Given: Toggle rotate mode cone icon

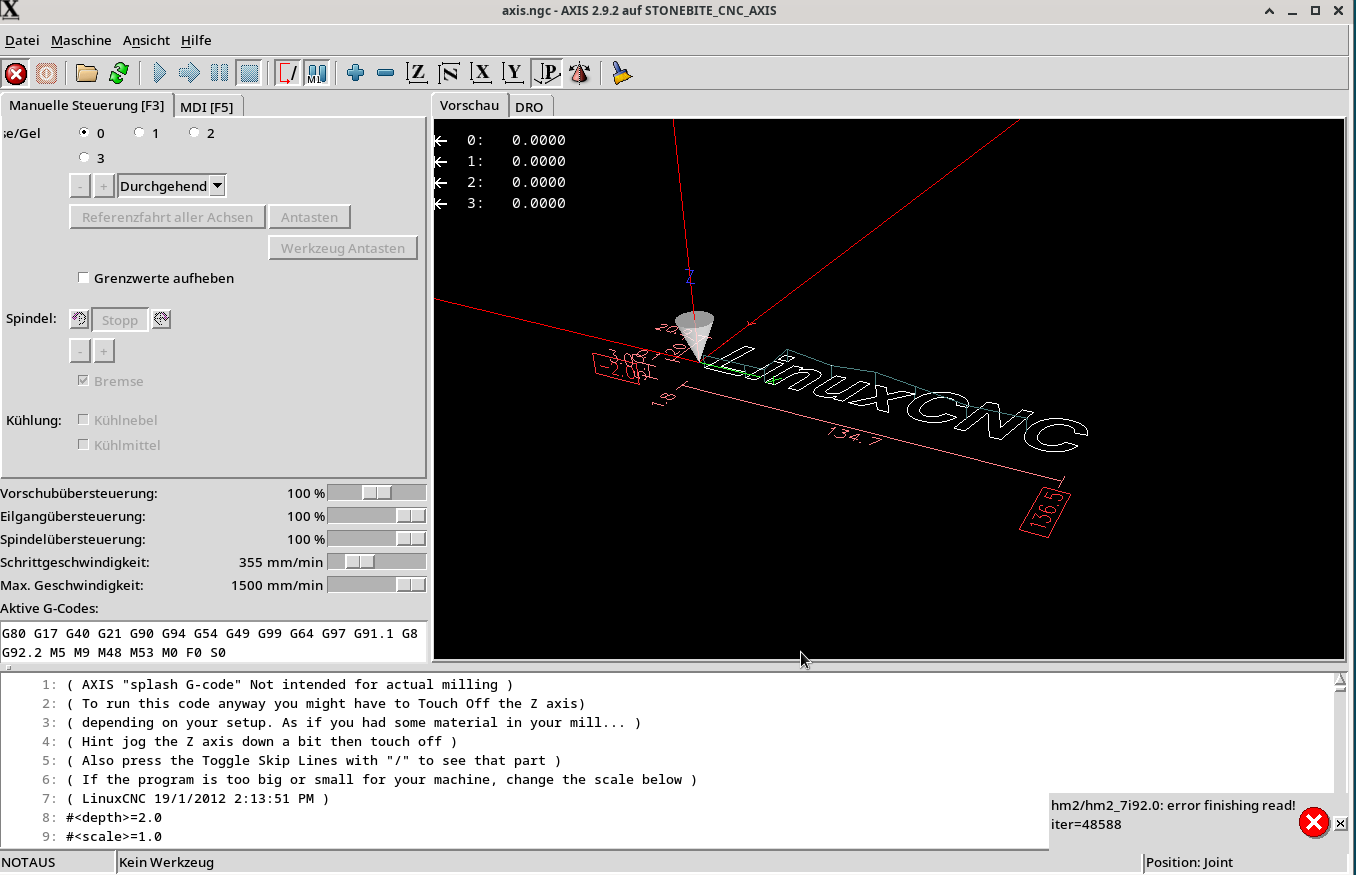Looking at the screenshot, I should [578, 73].
